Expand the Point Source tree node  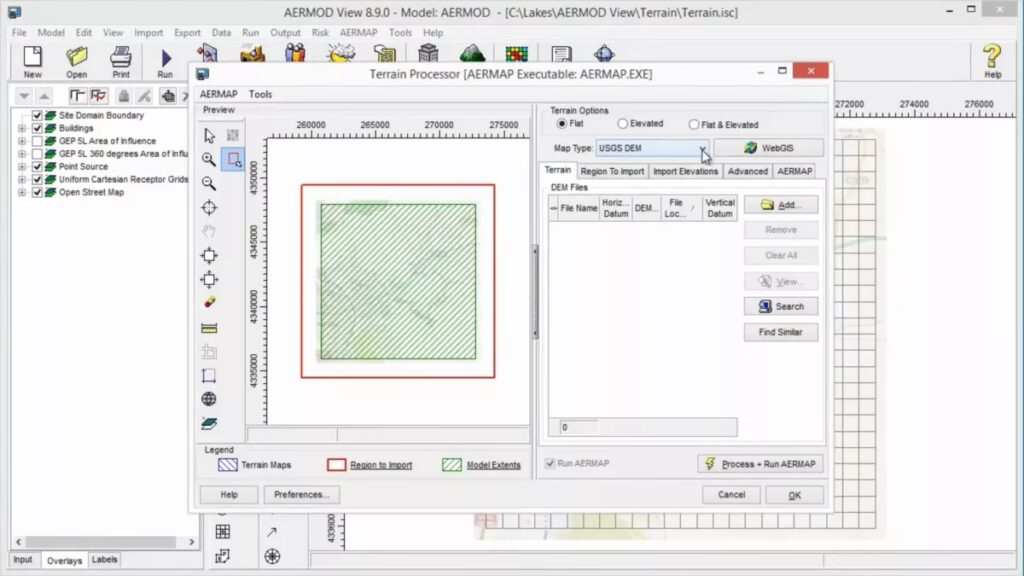(21, 167)
